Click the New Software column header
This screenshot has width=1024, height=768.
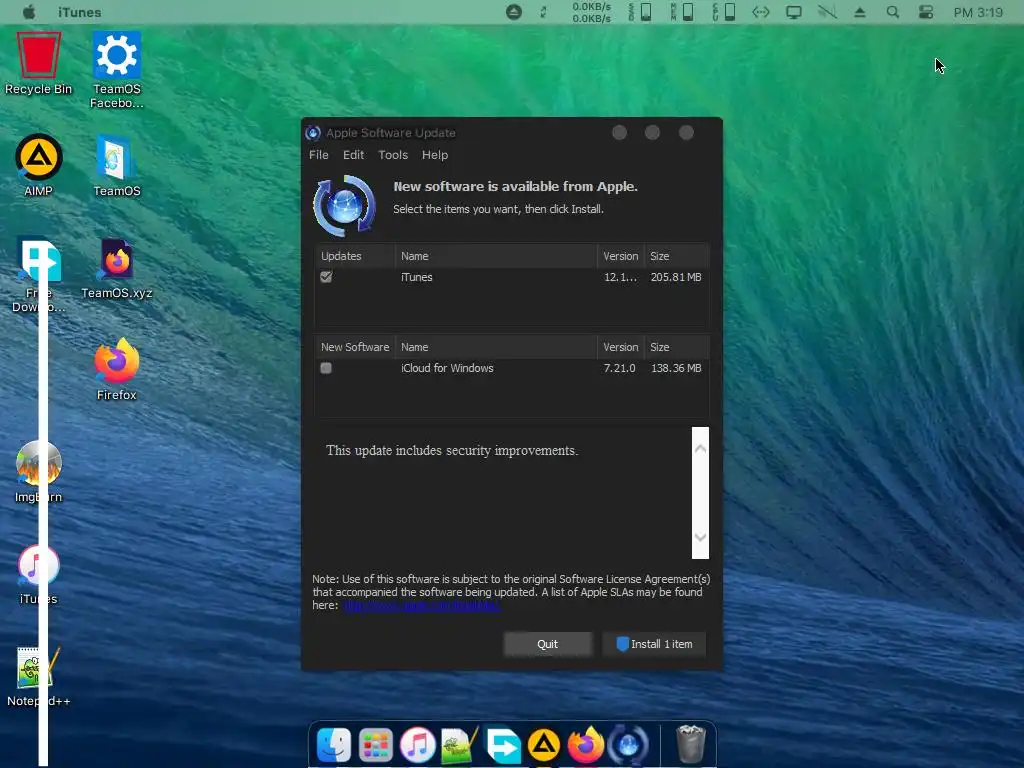(x=355, y=347)
